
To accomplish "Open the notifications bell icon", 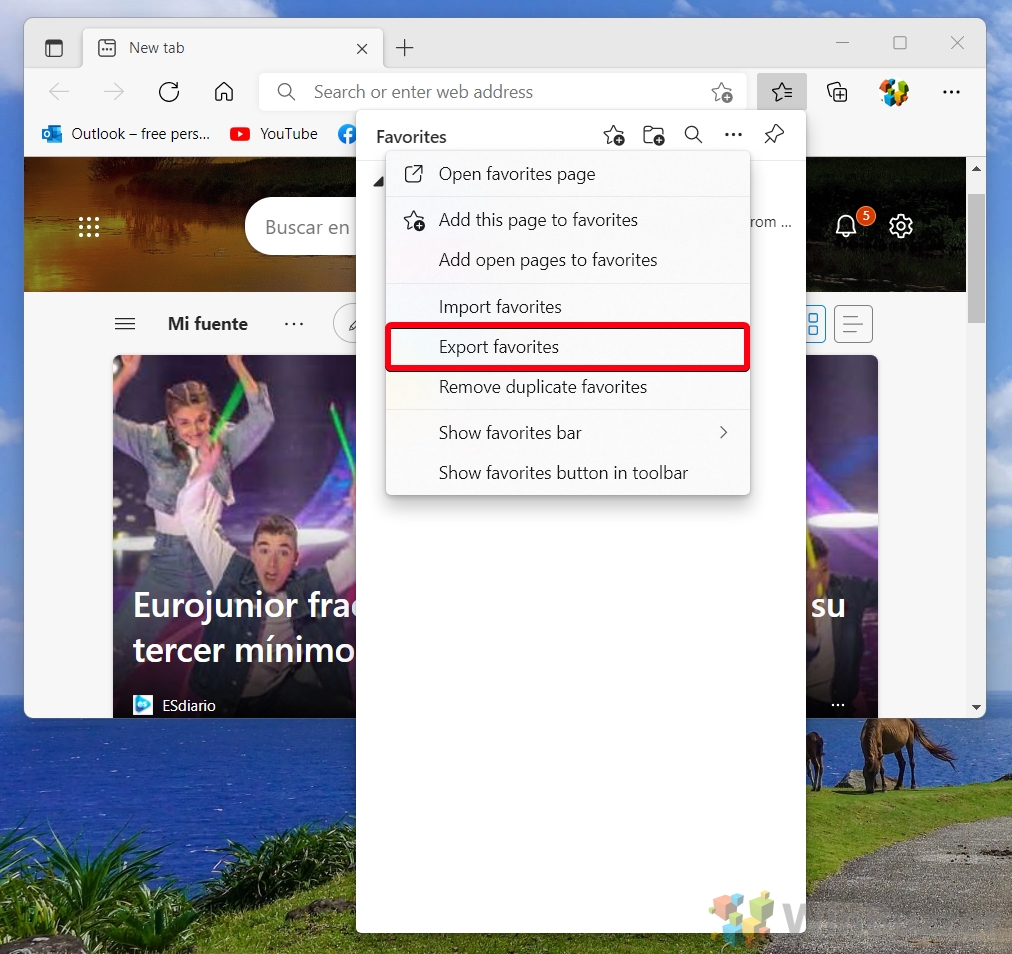I will (846, 226).
